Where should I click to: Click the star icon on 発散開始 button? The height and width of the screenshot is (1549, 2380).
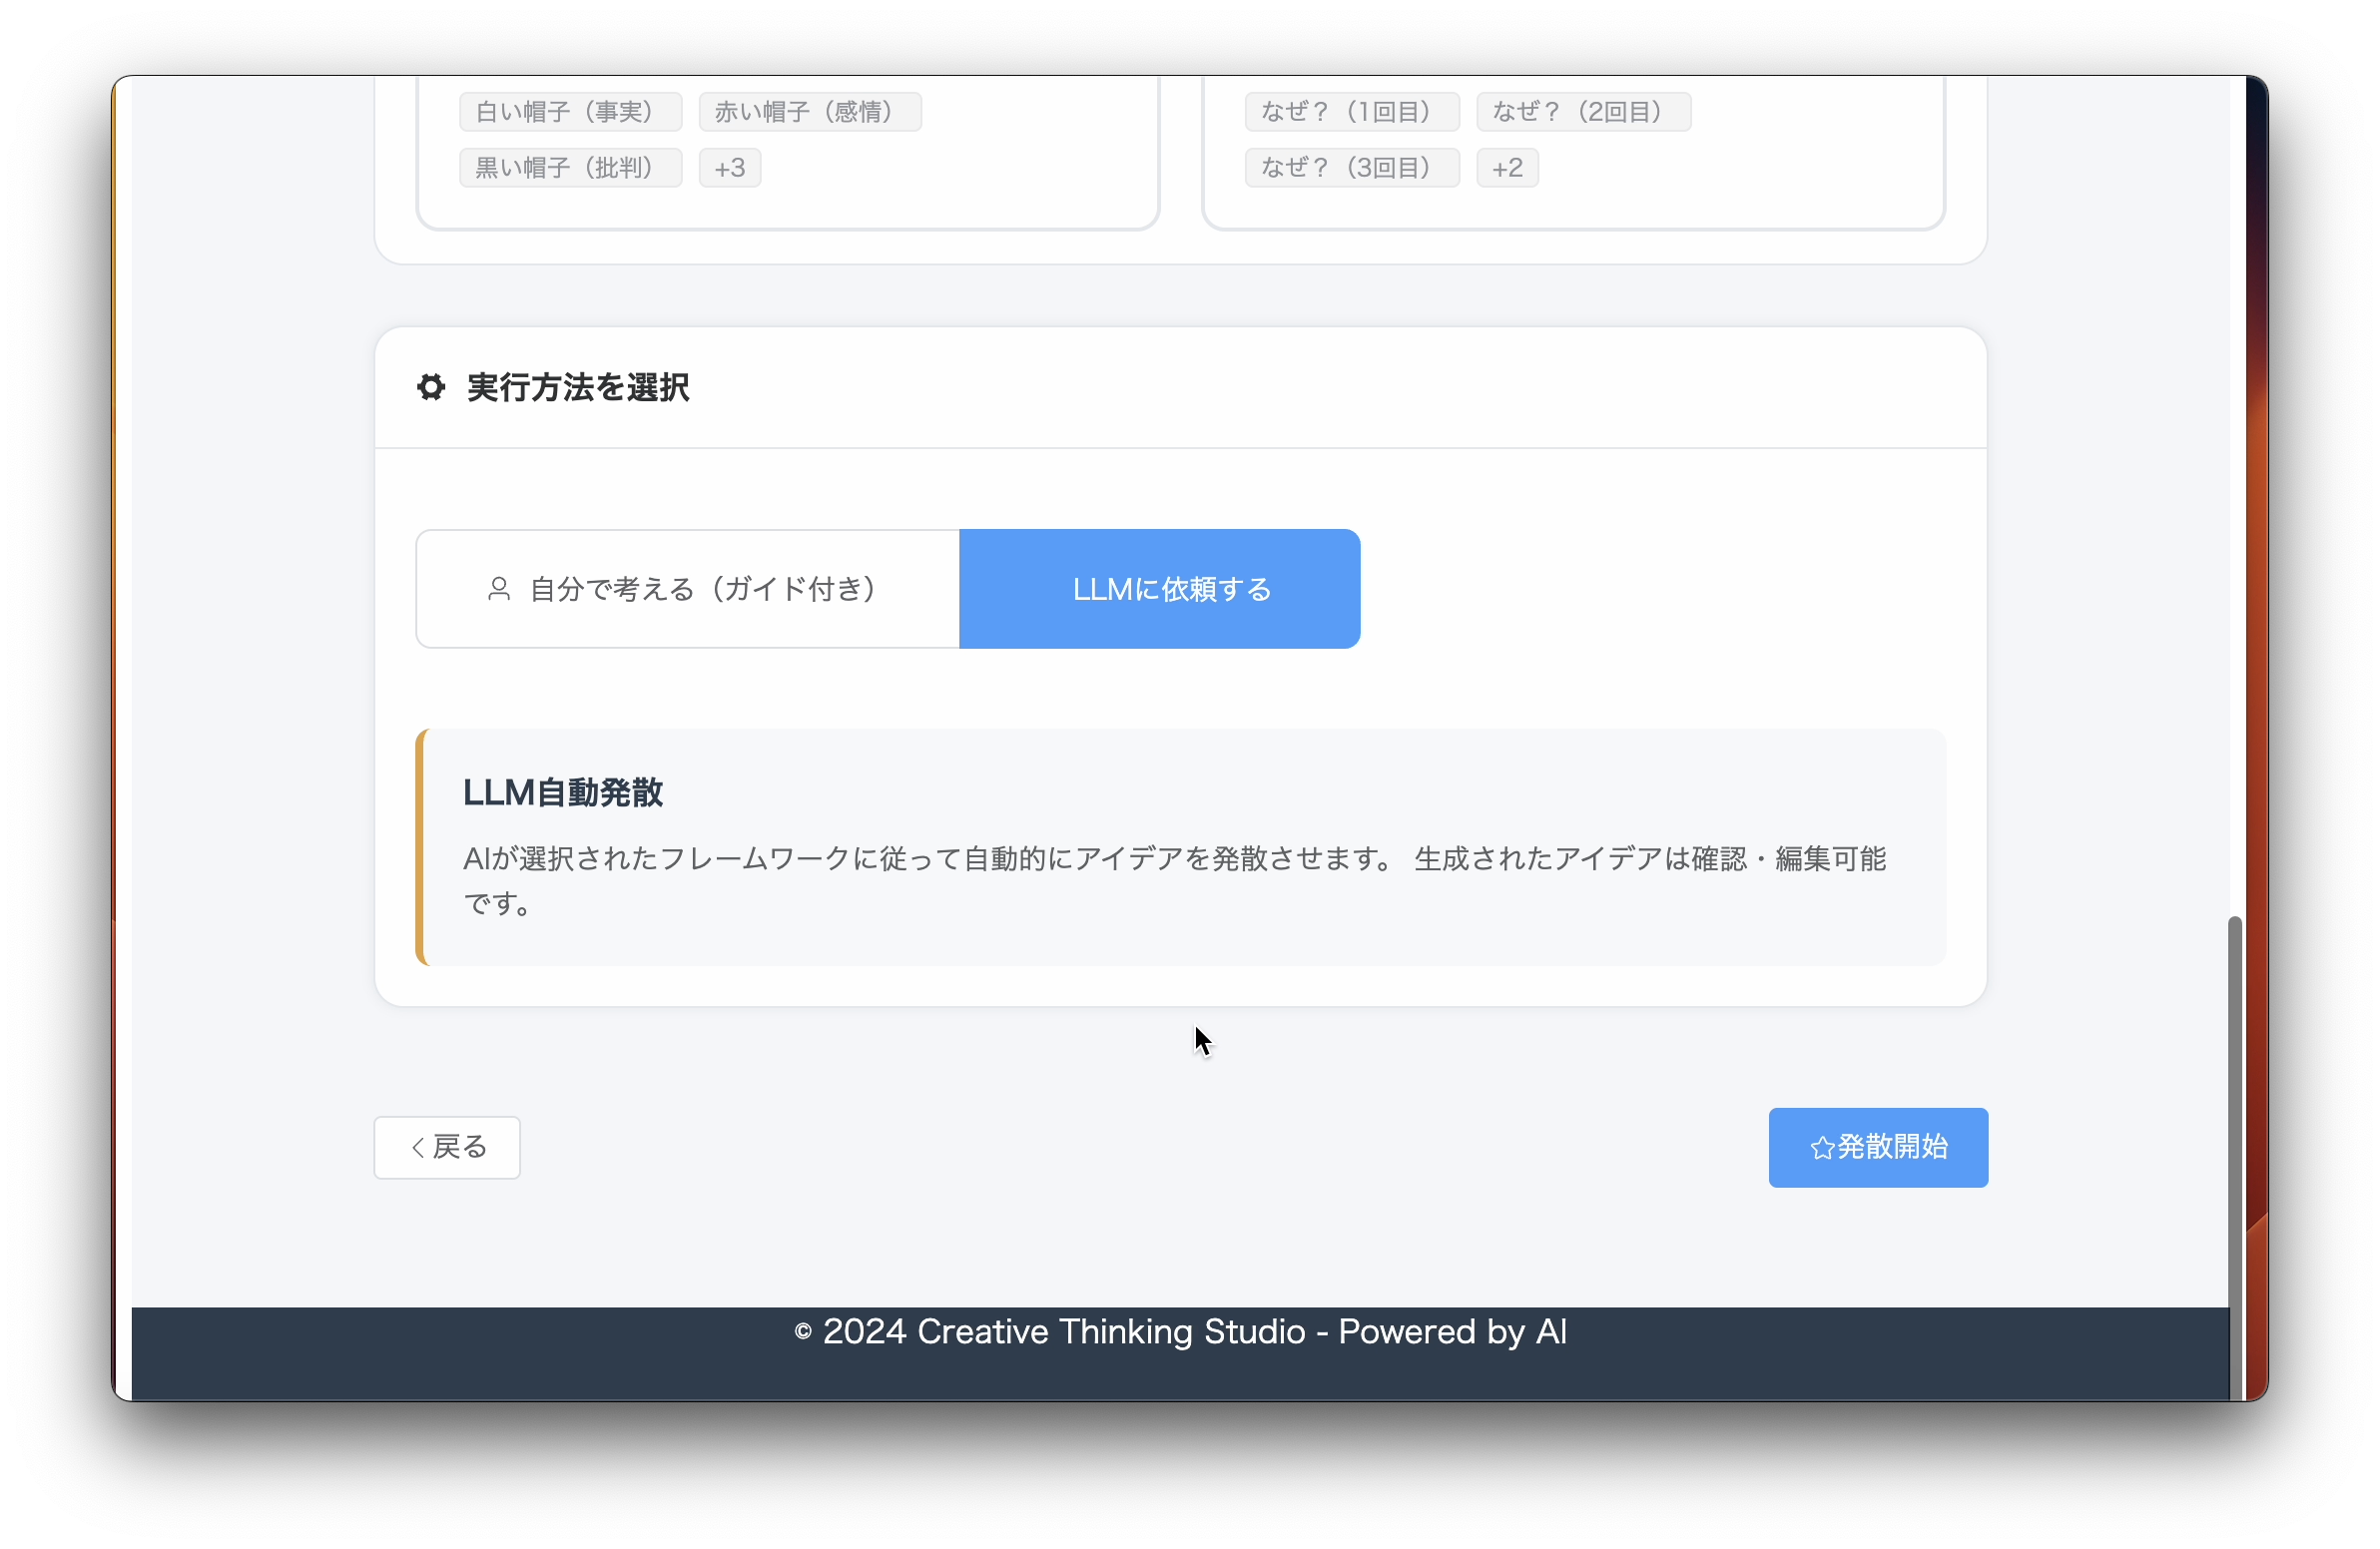(x=1822, y=1147)
